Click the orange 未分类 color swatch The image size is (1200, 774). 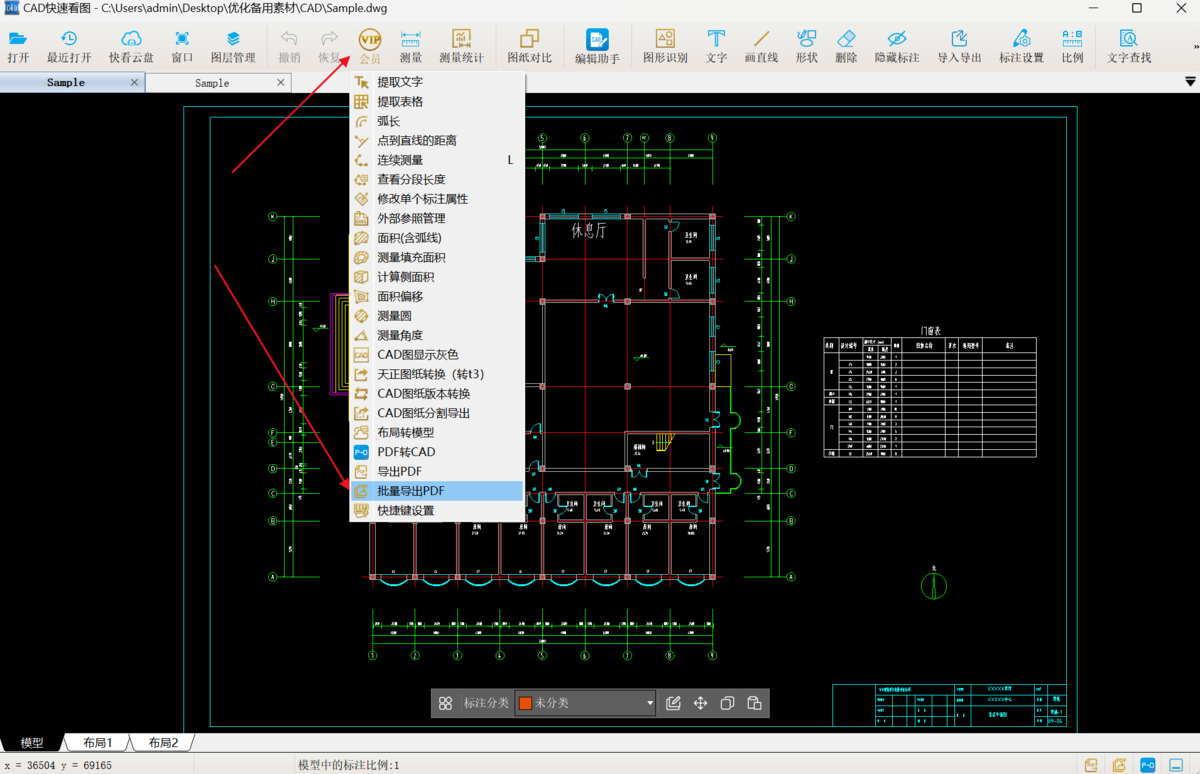[525, 703]
